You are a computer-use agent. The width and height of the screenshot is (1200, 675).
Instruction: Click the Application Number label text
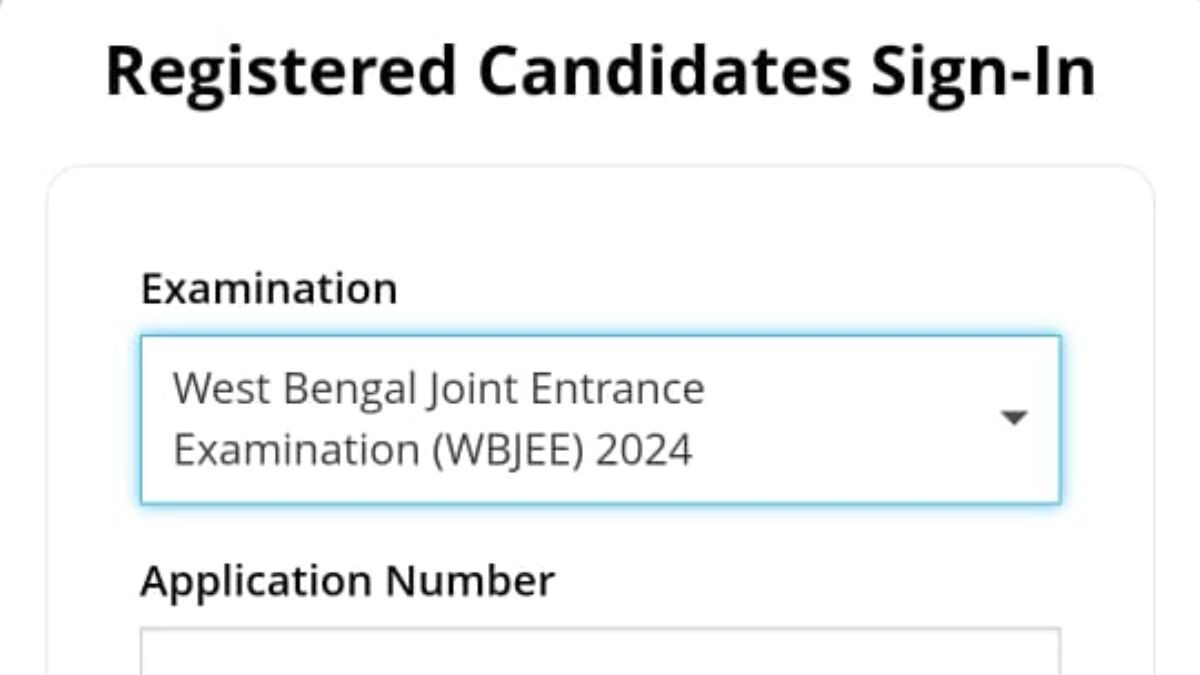point(350,578)
